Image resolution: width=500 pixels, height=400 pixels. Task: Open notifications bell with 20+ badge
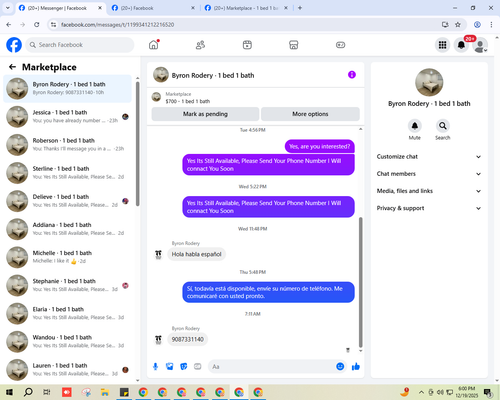[461, 45]
